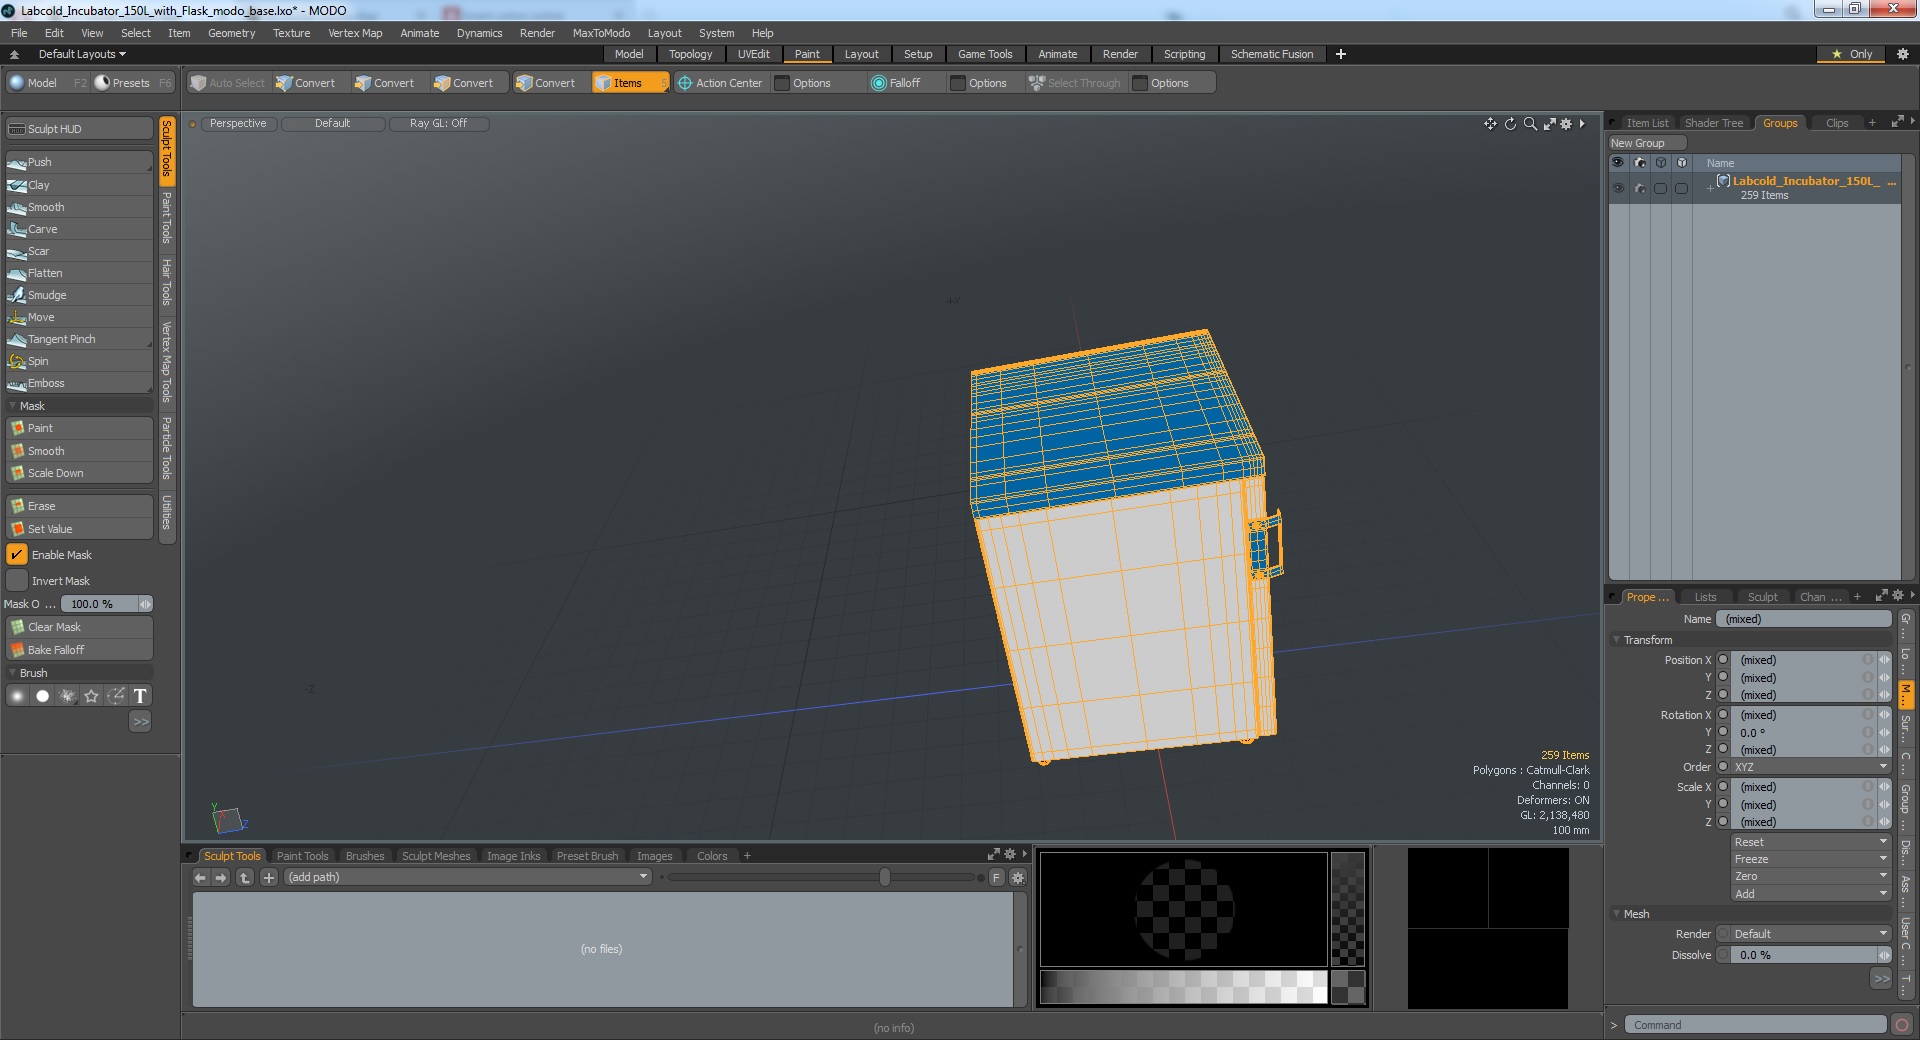Image resolution: width=1920 pixels, height=1040 pixels.
Task: Switch to Paint Tools tab
Action: tap(302, 856)
